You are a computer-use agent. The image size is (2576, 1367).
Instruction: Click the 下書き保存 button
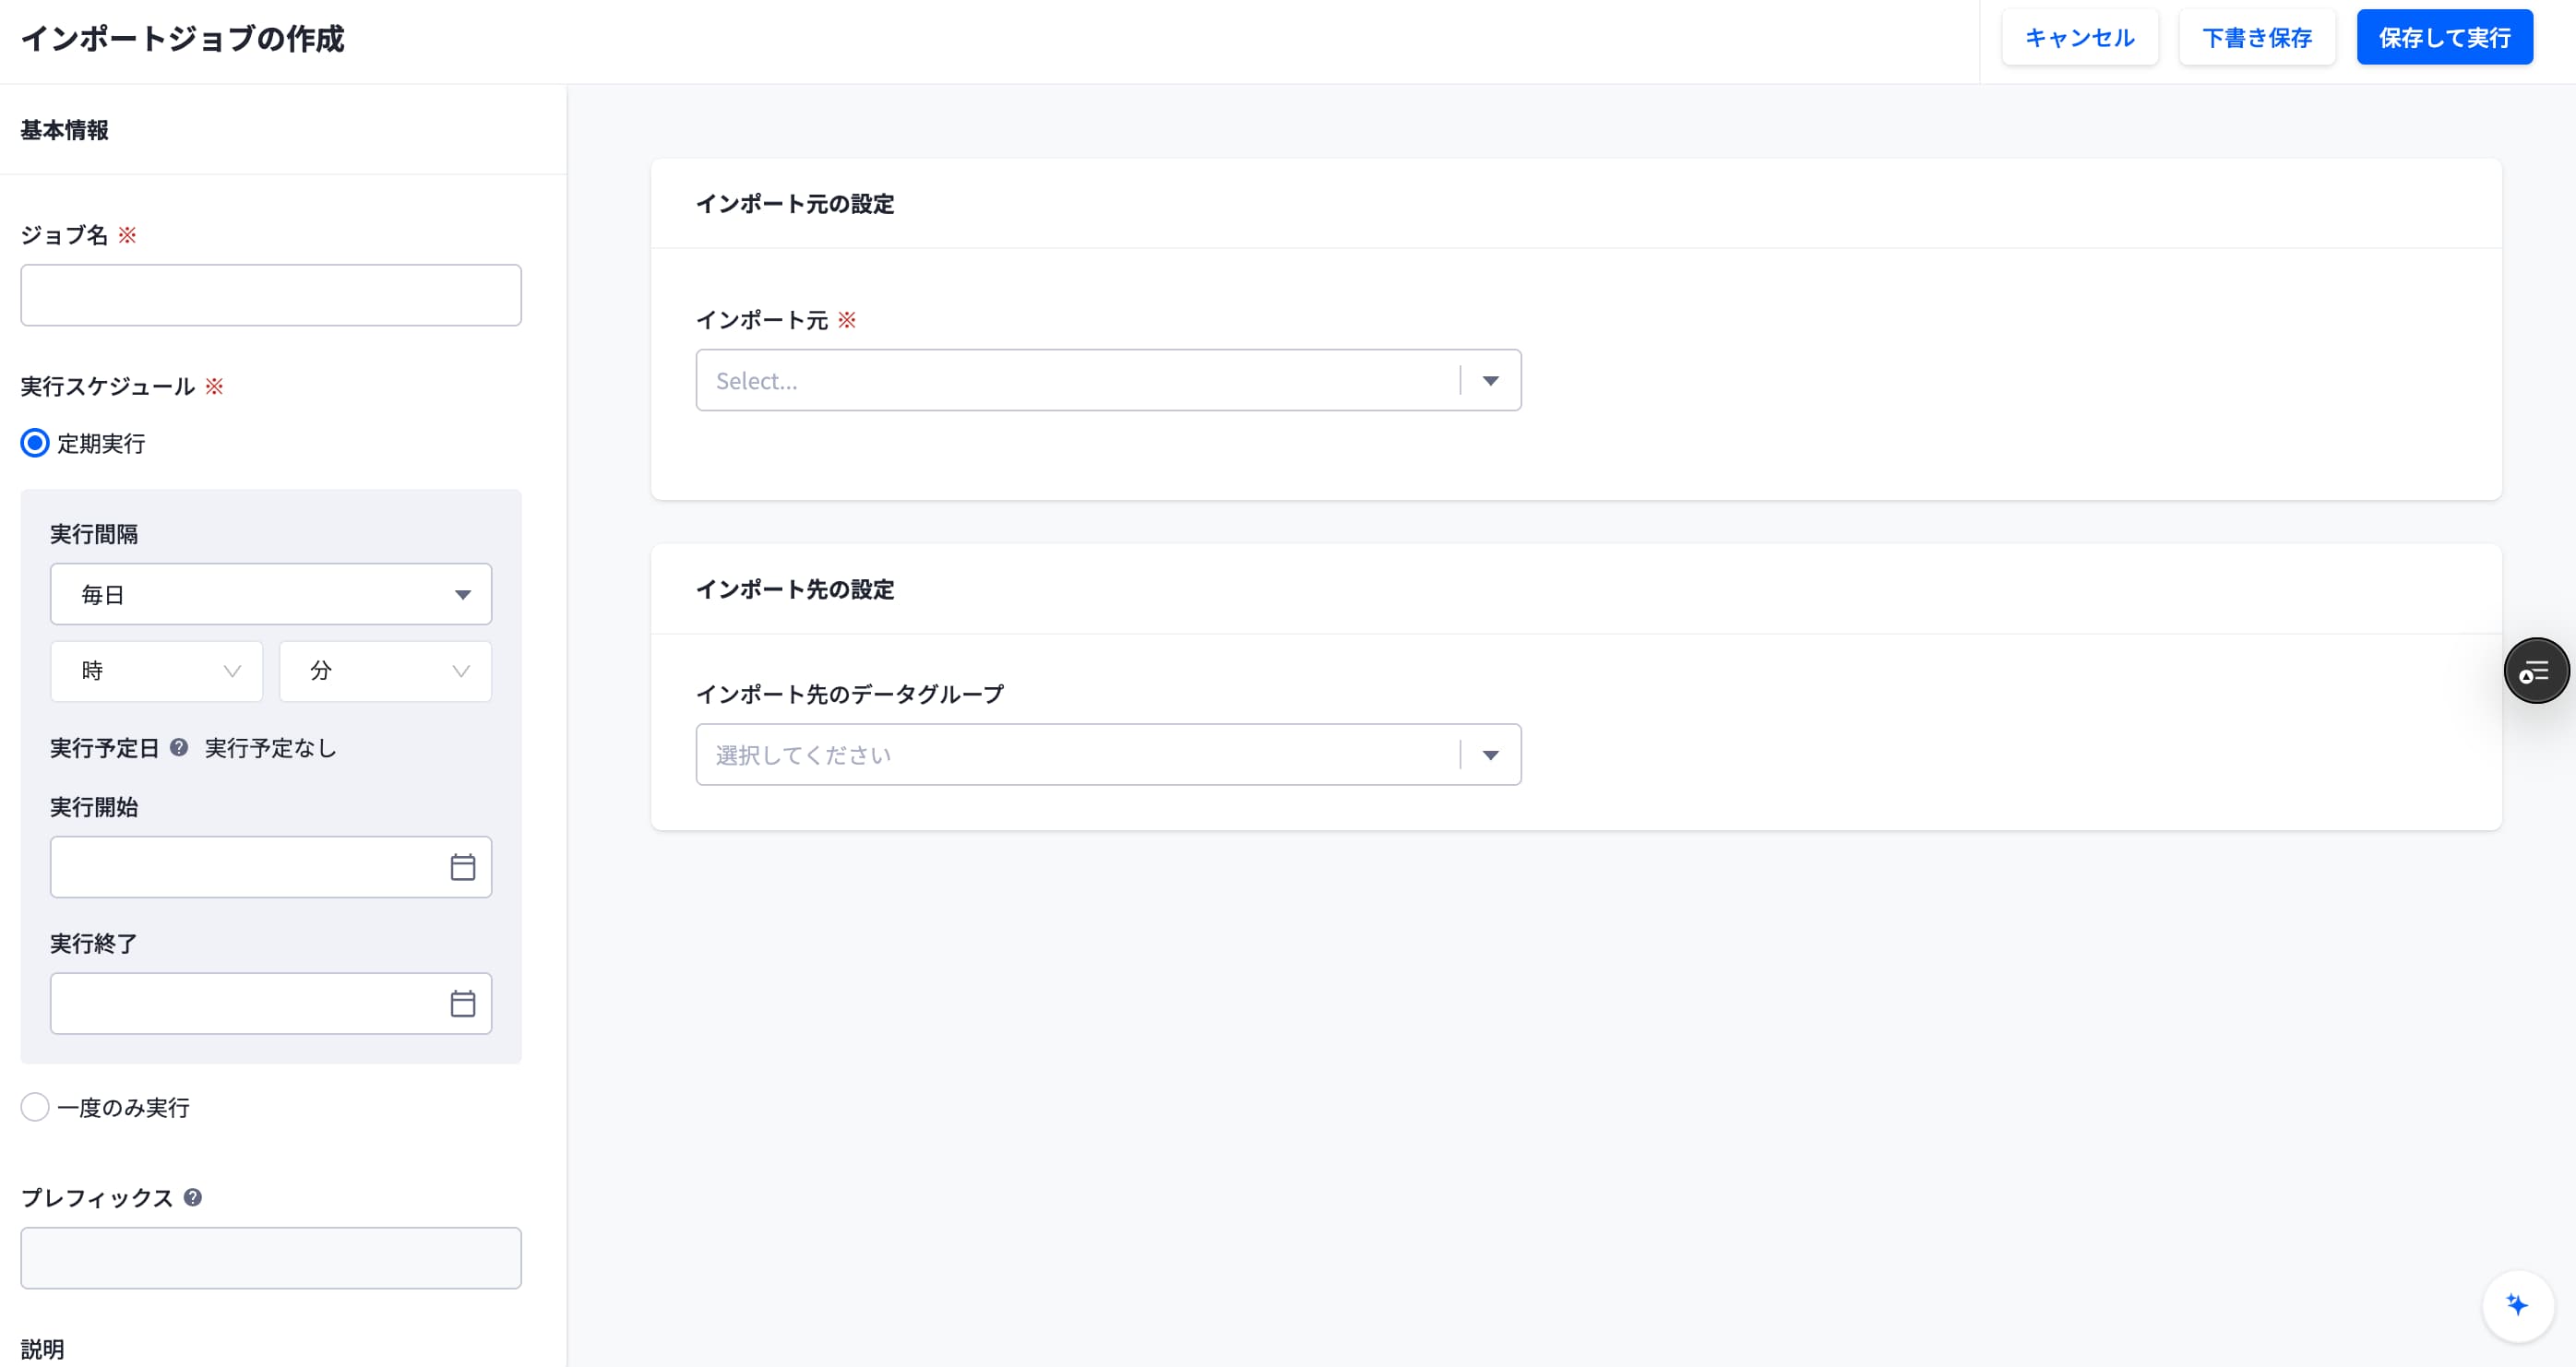[x=2257, y=38]
